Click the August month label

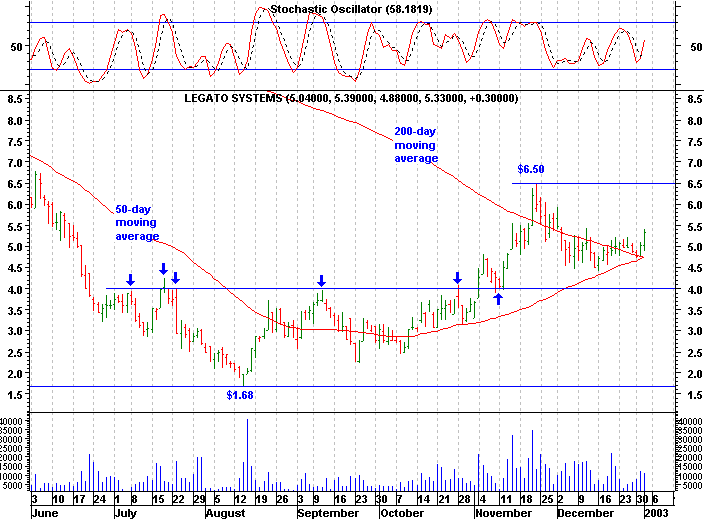[x=225, y=513]
